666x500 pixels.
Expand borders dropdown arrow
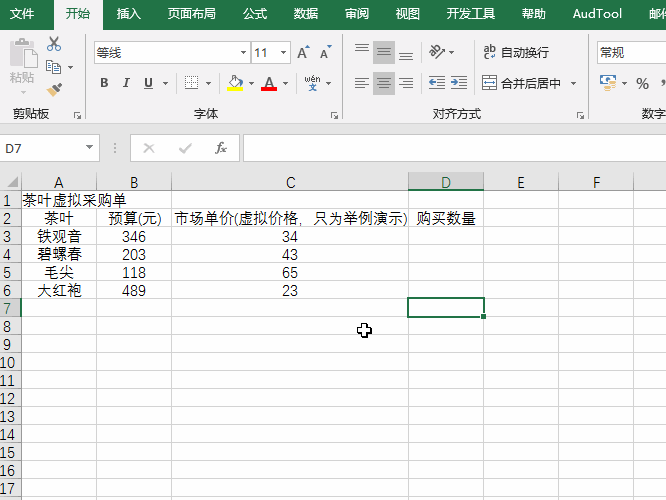(208, 83)
